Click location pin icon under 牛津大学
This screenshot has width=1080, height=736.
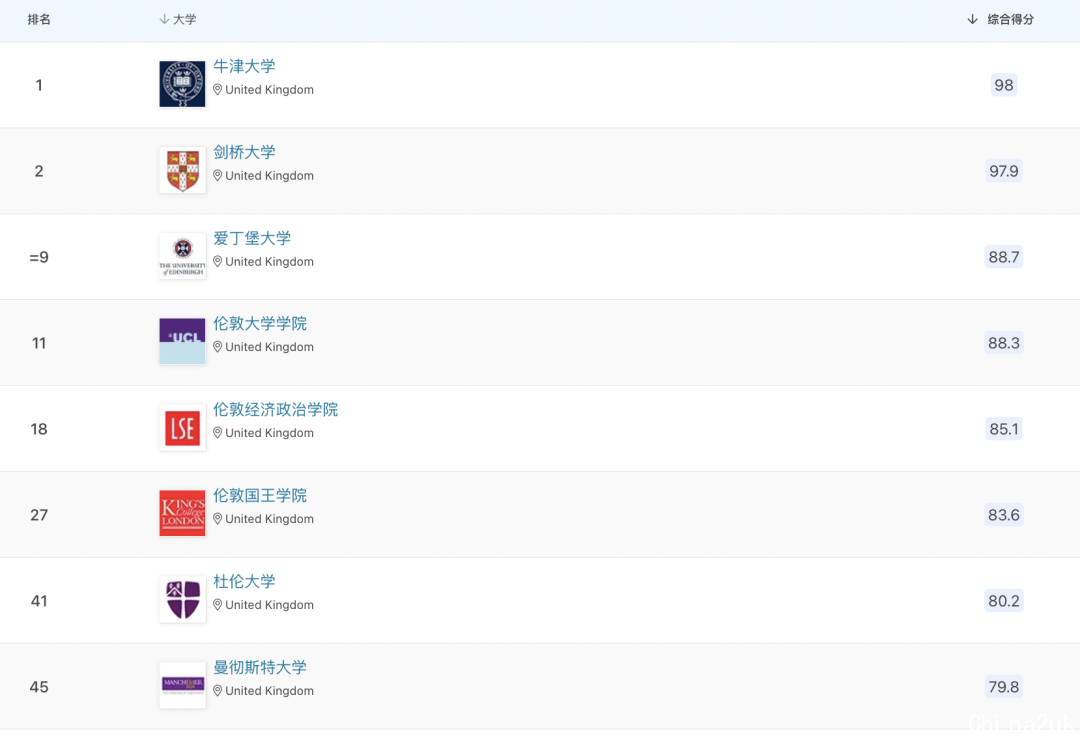[x=218, y=90]
